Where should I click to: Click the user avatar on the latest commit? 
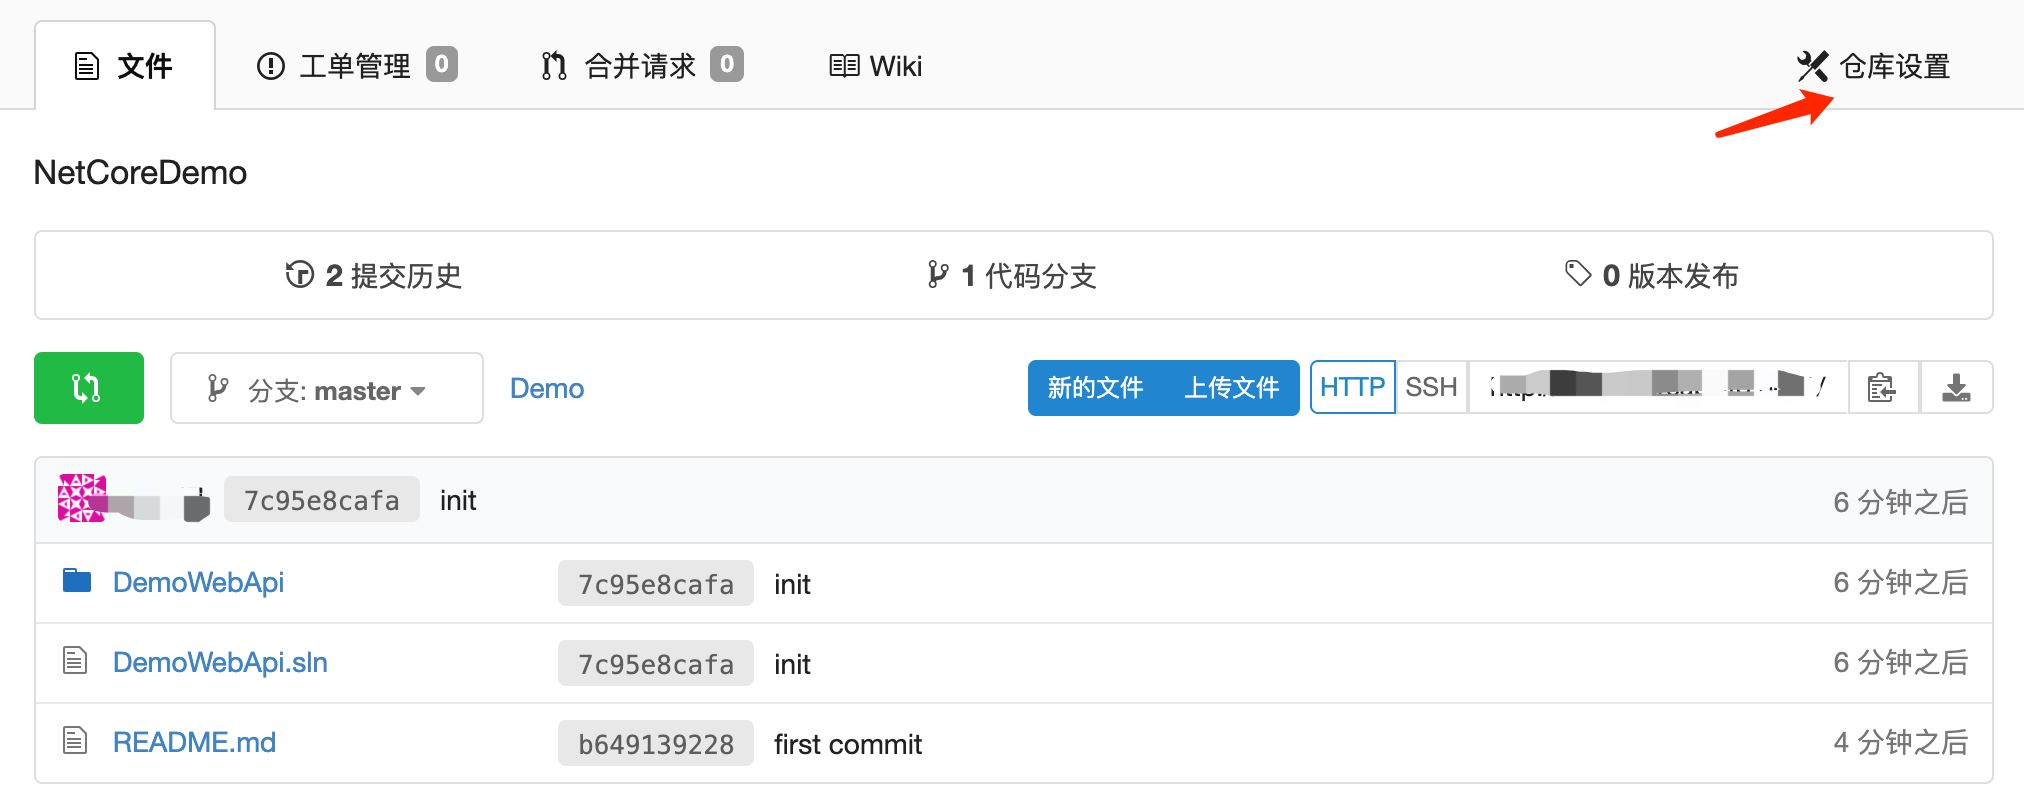pyautogui.click(x=82, y=498)
